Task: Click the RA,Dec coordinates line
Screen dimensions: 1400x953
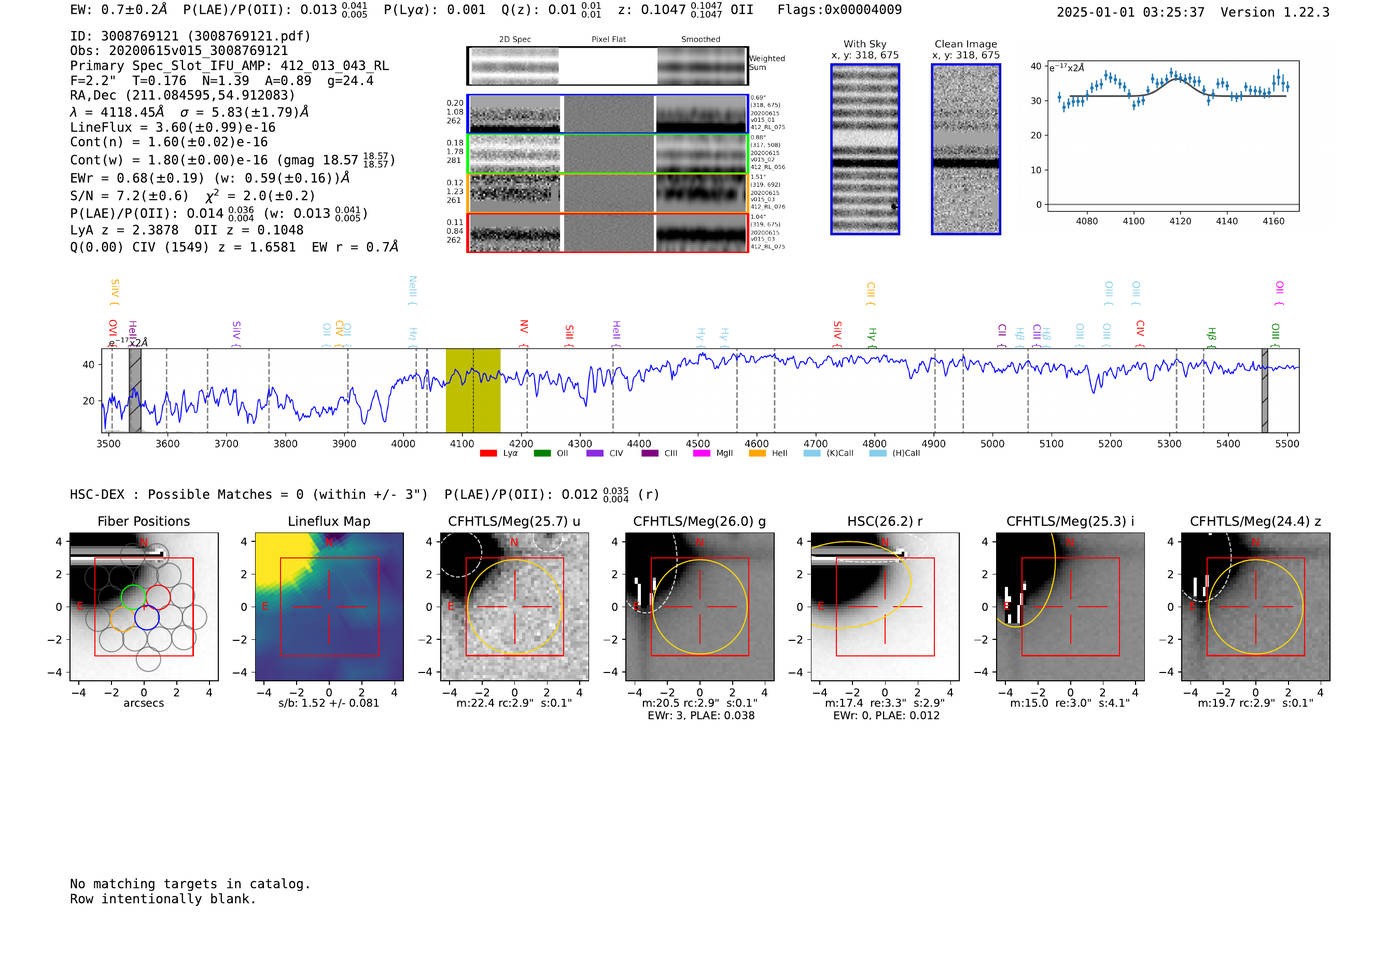Action: (183, 96)
